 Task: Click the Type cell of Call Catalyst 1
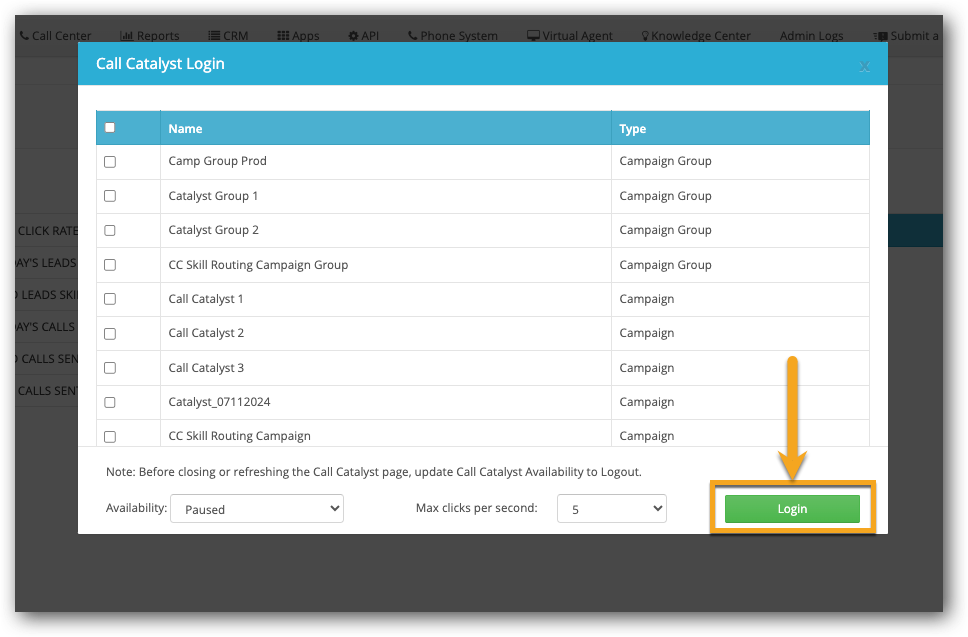[740, 299]
